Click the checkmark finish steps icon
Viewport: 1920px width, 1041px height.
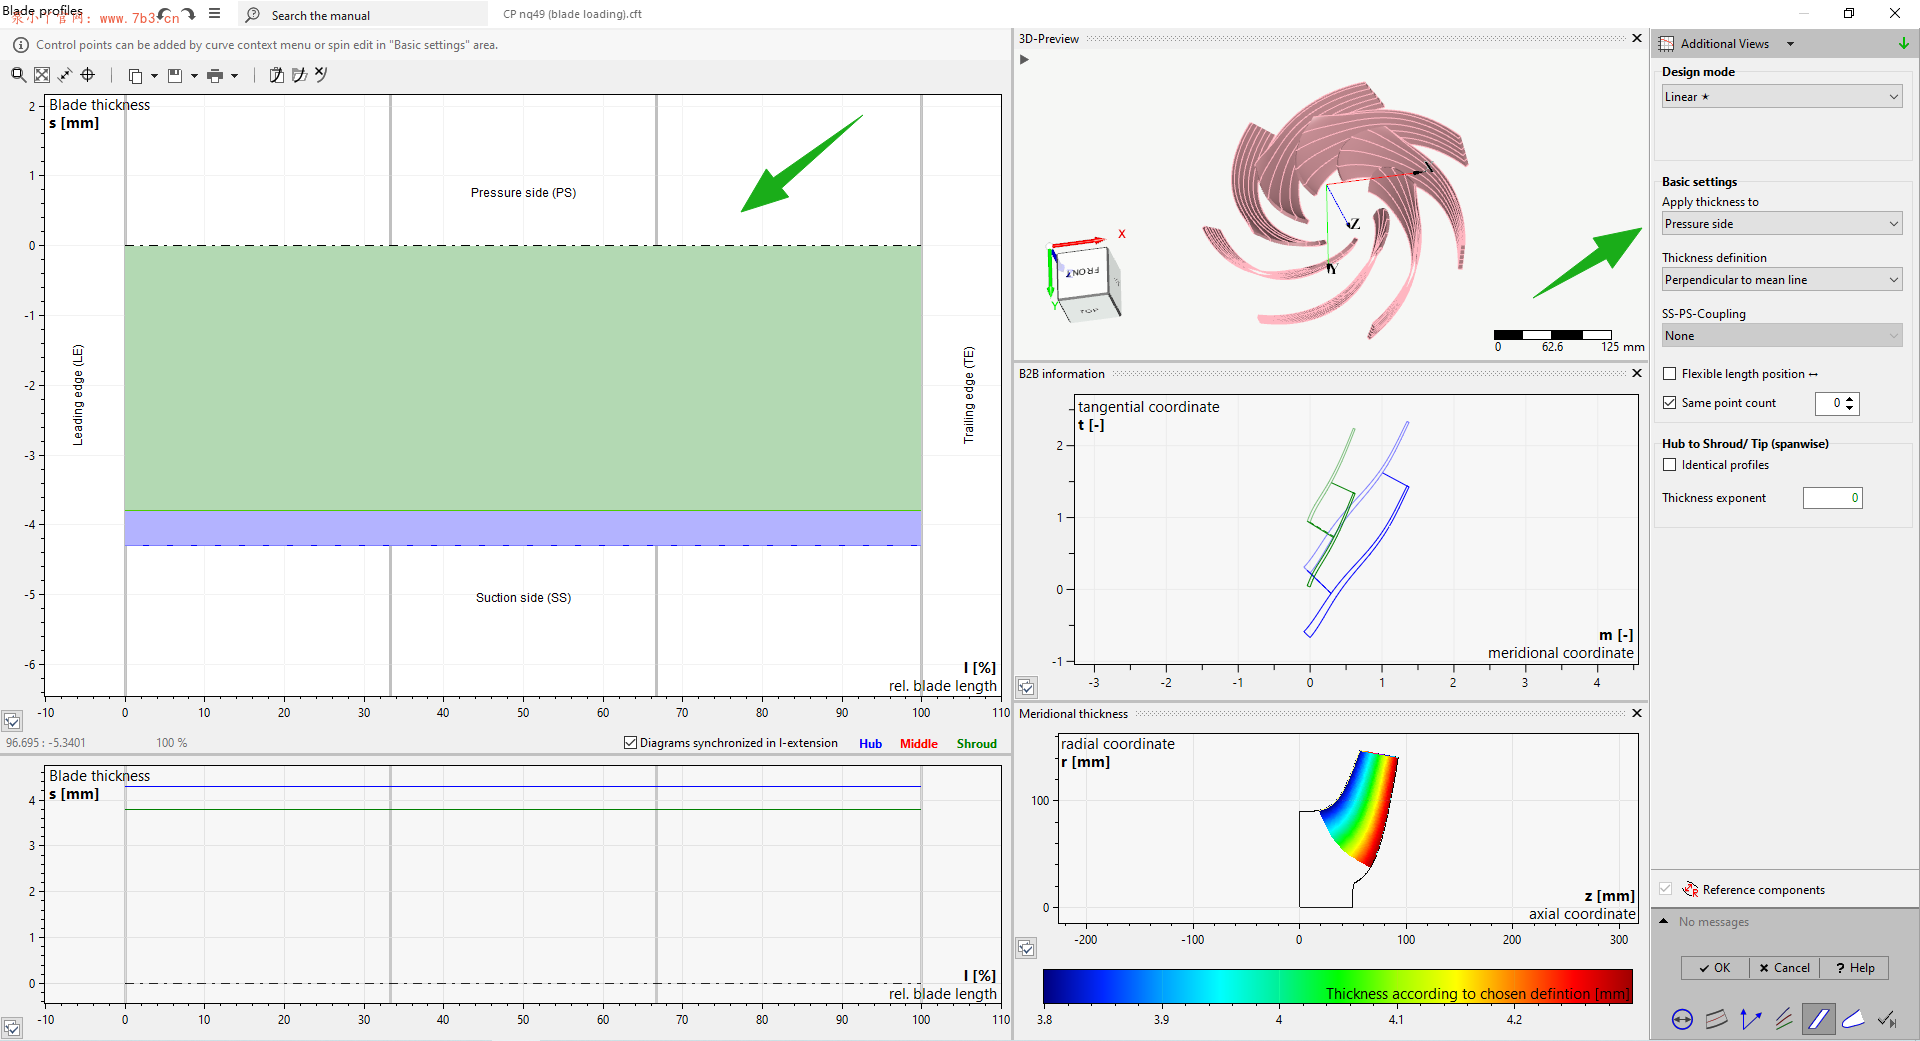[1887, 1020]
